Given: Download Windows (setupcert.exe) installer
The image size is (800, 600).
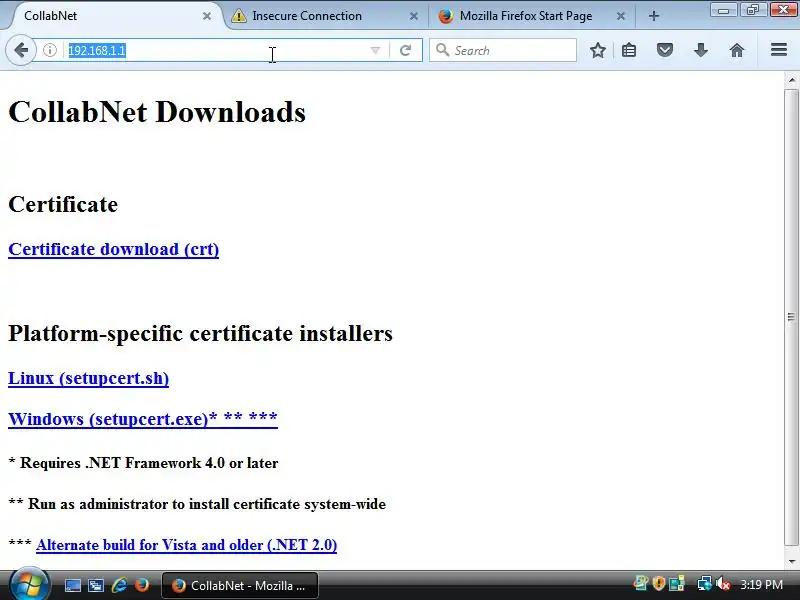Looking at the screenshot, I should point(143,419).
